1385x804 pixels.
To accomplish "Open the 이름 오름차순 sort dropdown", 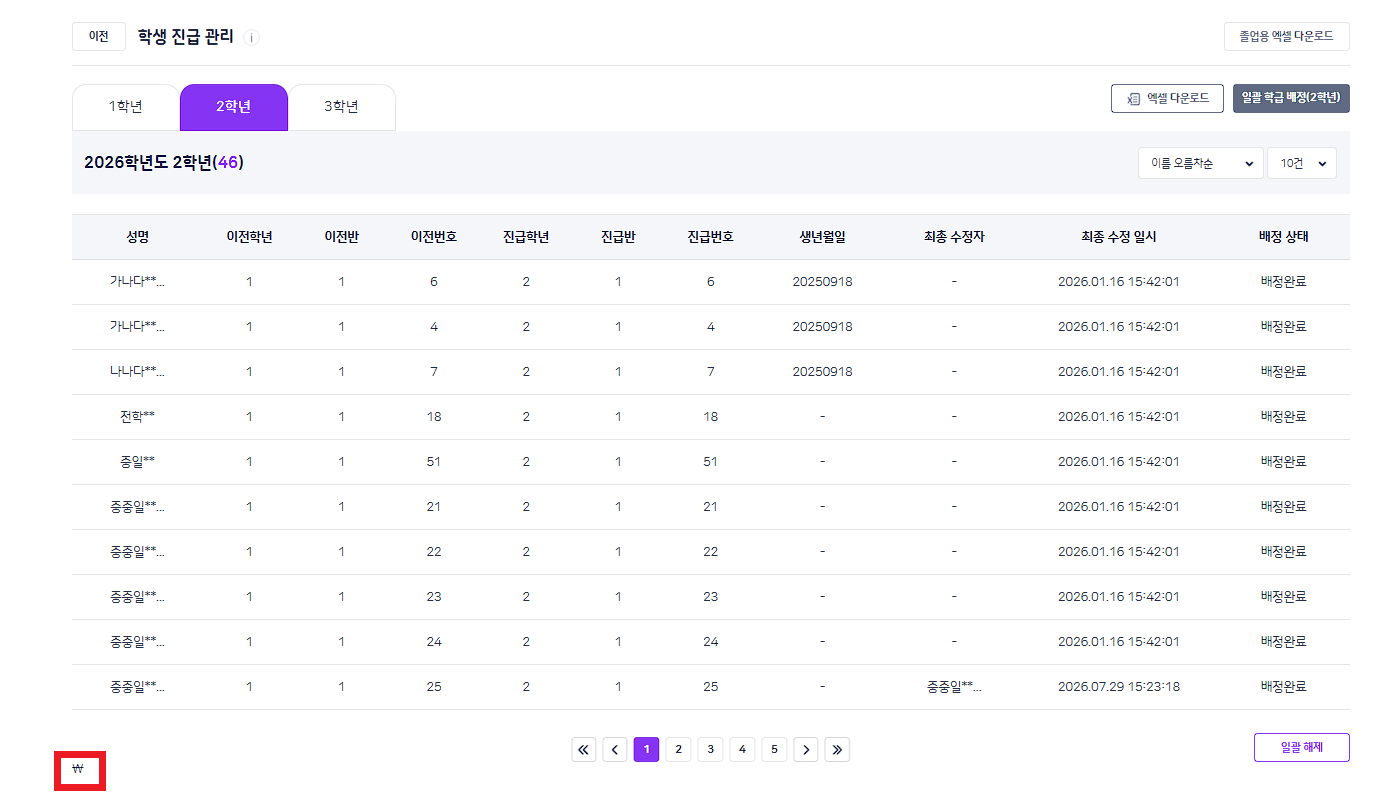I will tap(1201, 163).
